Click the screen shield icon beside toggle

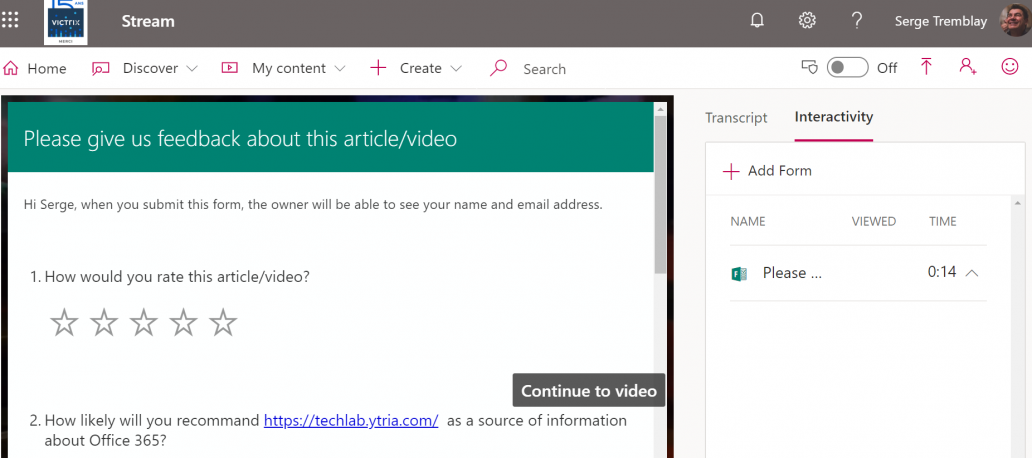809,67
